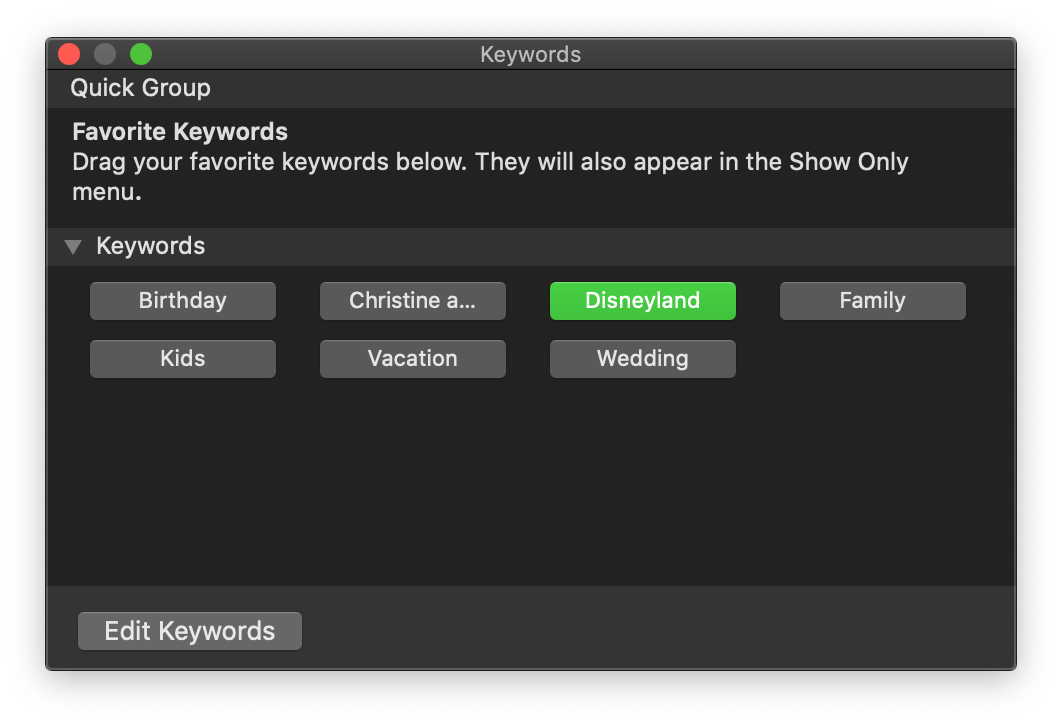Toggle the Family keyword

coord(872,301)
